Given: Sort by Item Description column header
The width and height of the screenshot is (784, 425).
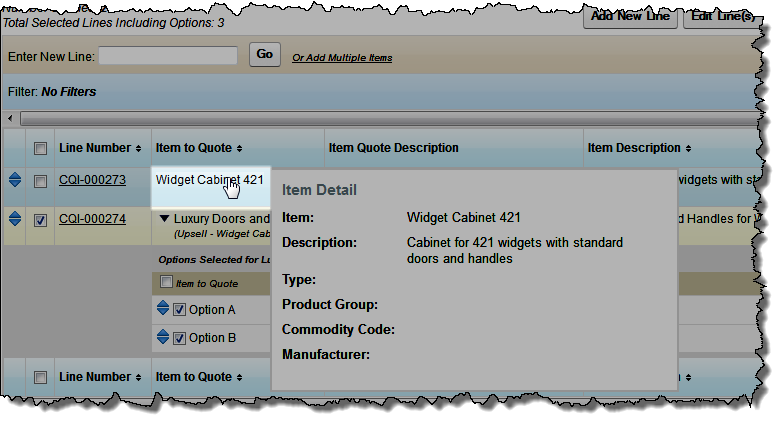Looking at the screenshot, I should [641, 148].
